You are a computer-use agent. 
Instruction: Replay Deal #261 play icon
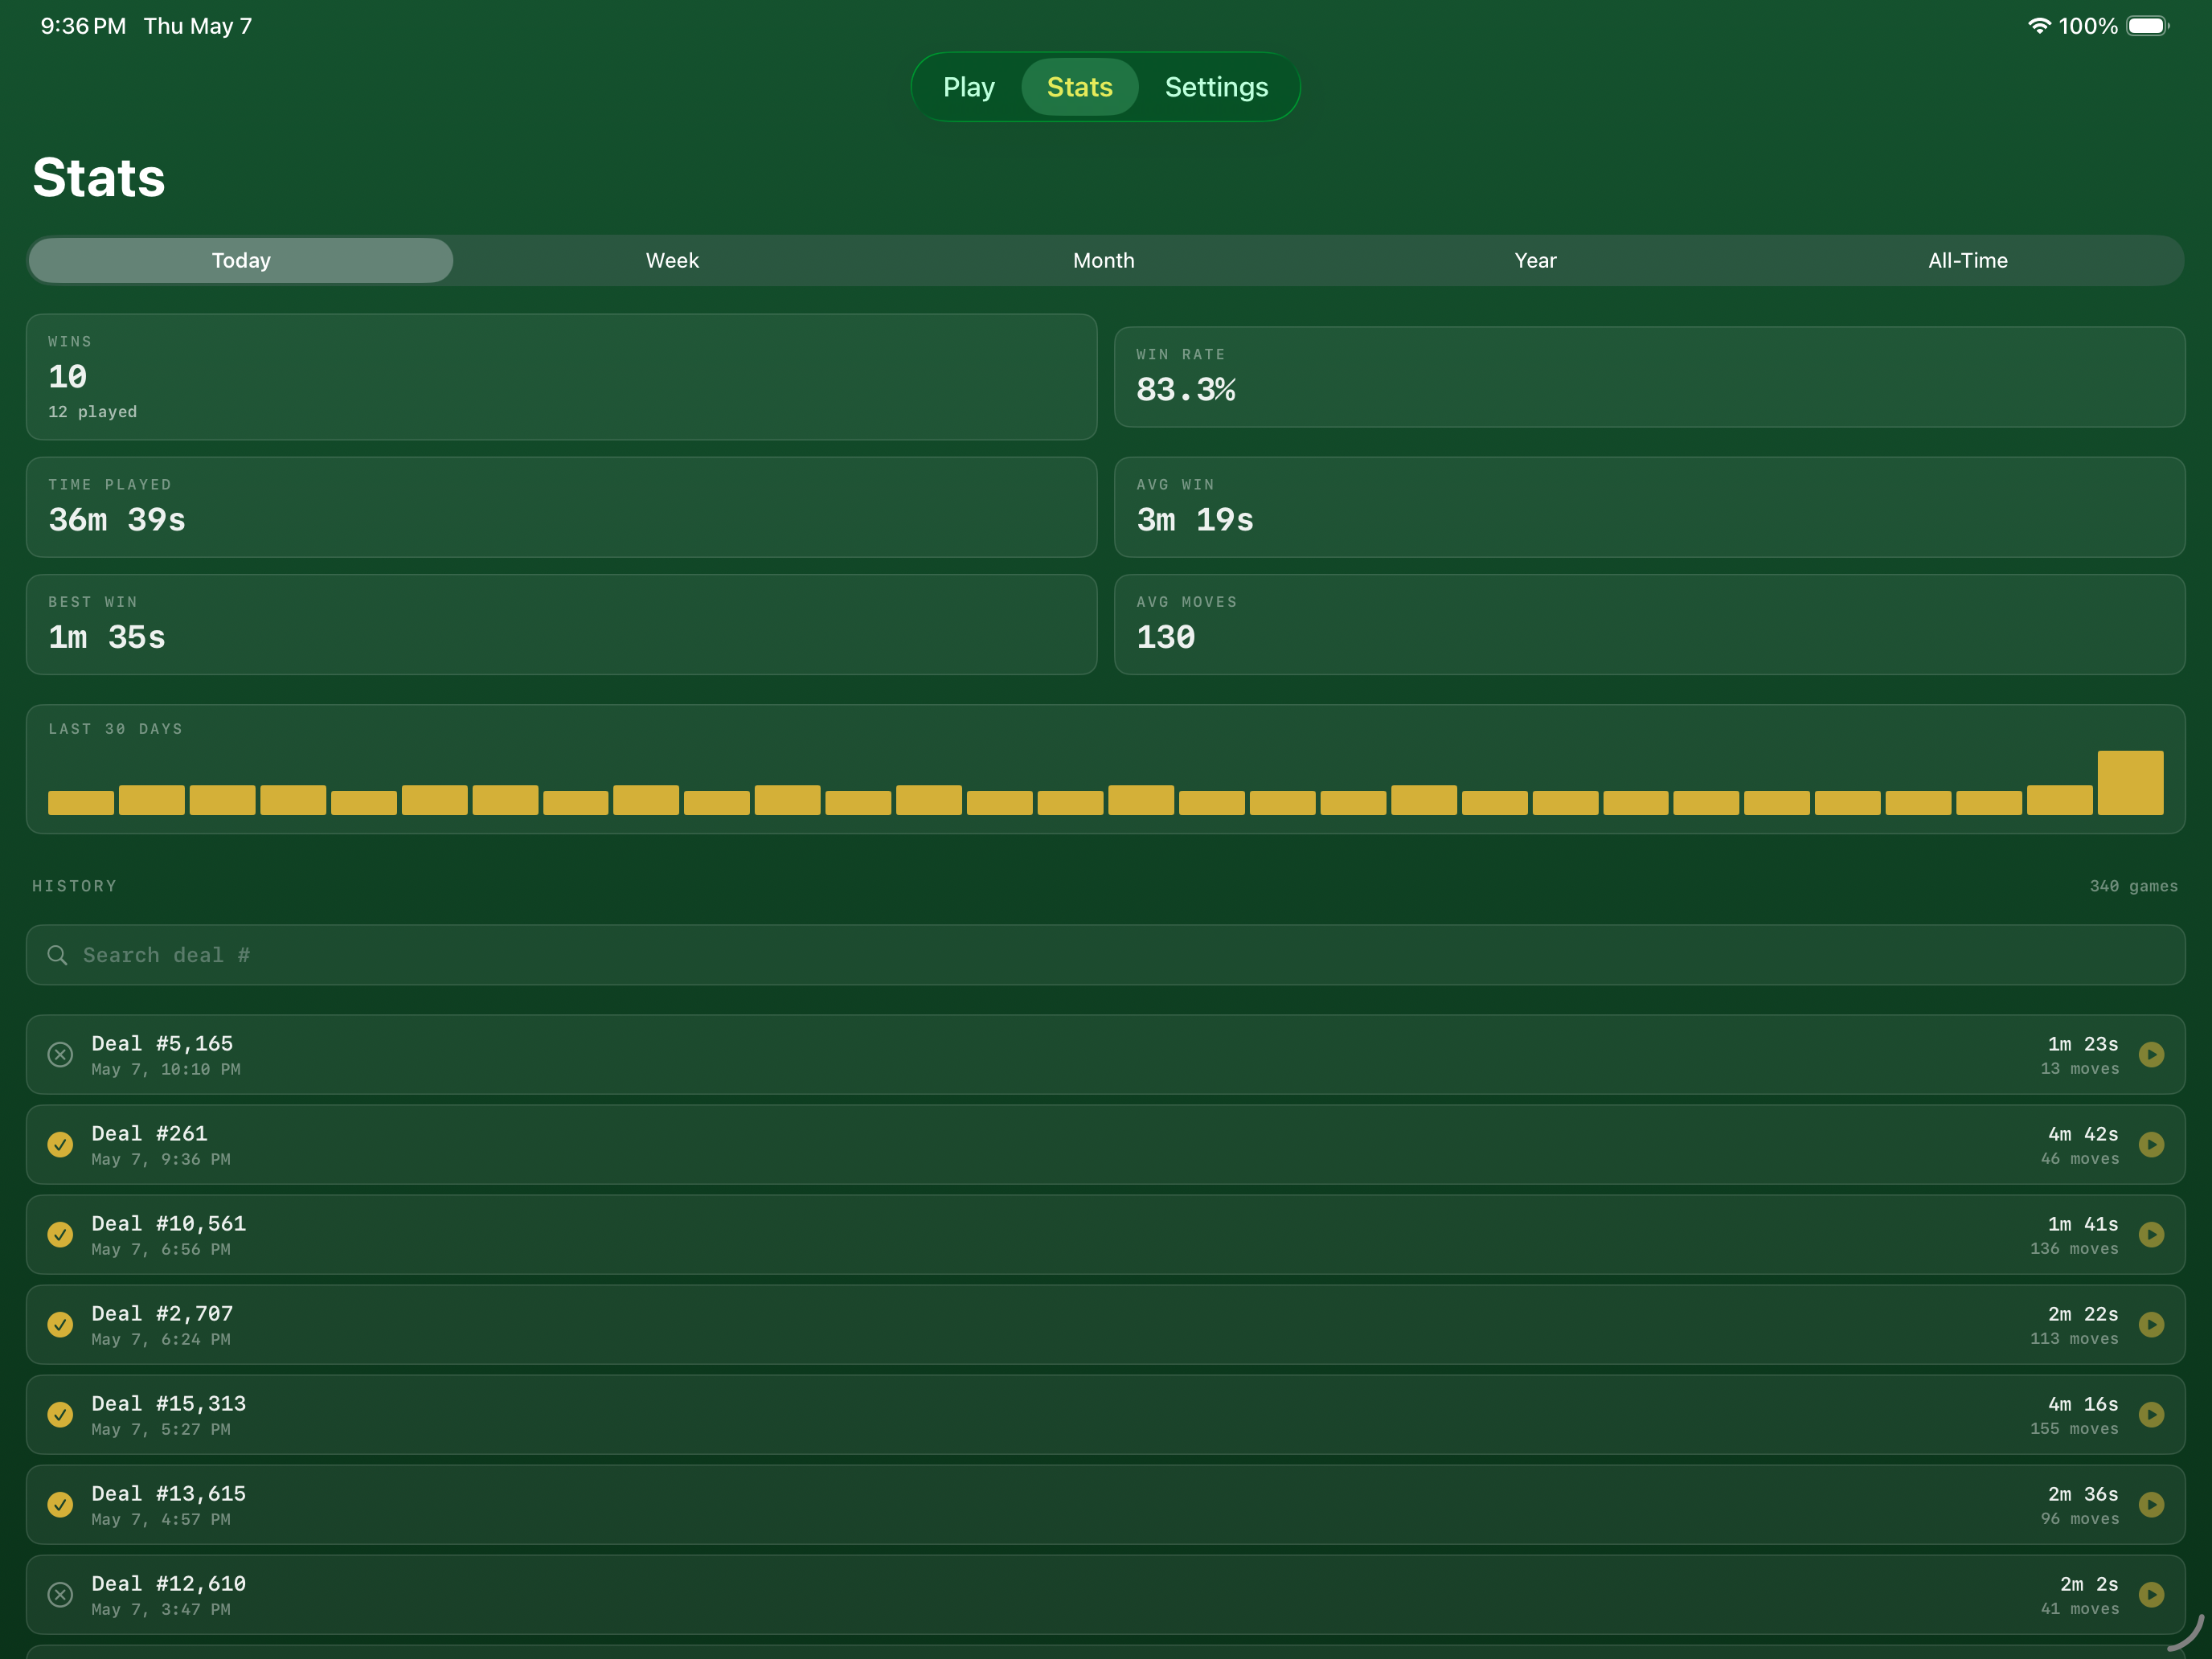2151,1144
